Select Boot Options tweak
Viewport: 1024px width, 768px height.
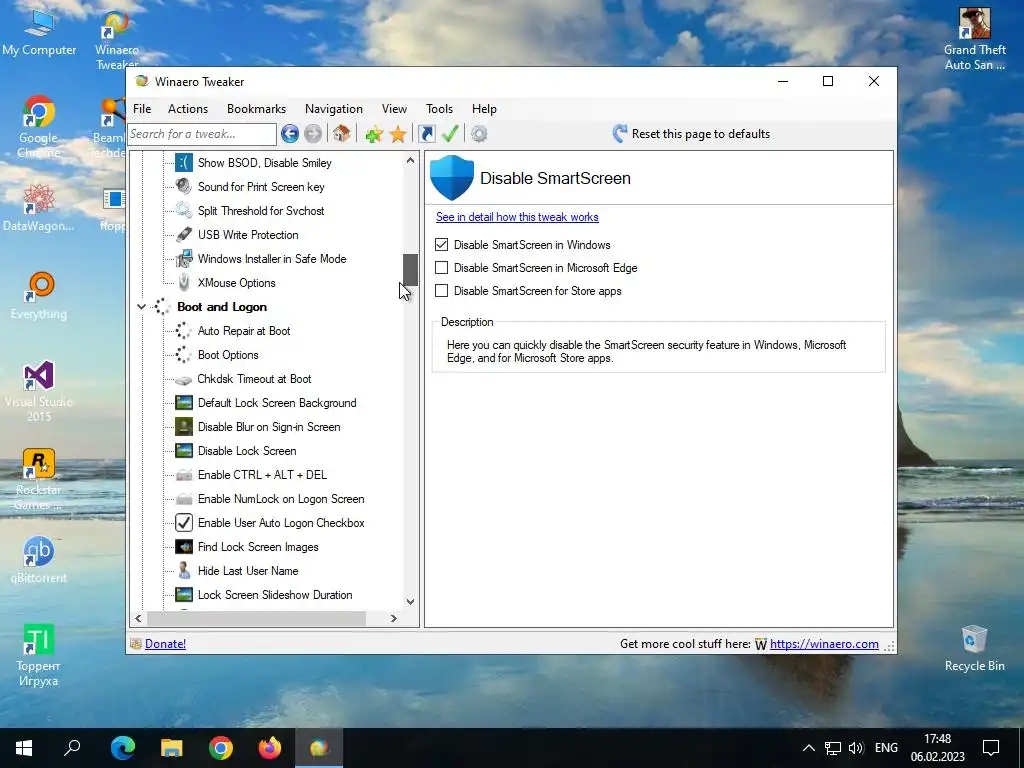tap(228, 355)
